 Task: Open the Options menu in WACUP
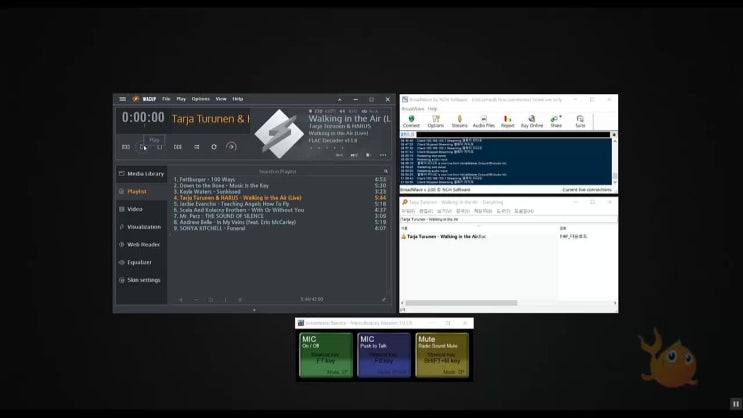[200, 99]
